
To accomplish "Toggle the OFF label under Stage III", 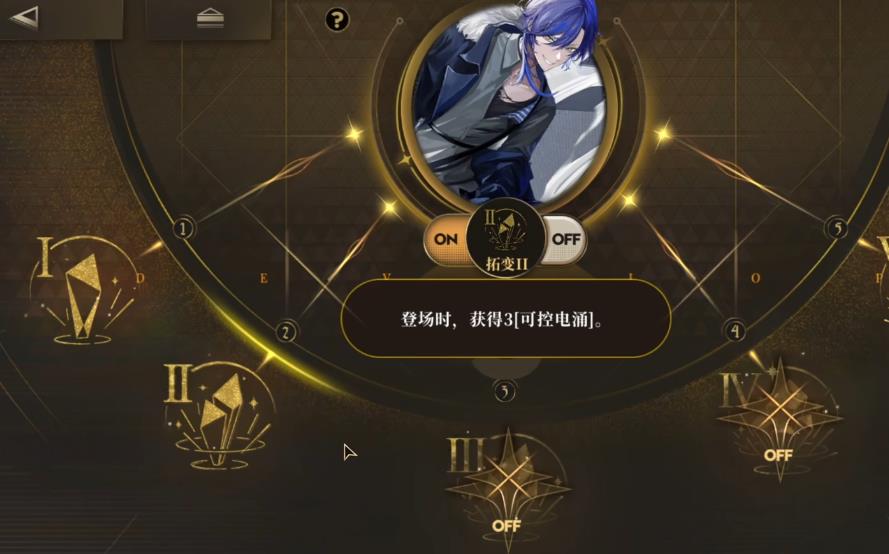I will [x=506, y=526].
